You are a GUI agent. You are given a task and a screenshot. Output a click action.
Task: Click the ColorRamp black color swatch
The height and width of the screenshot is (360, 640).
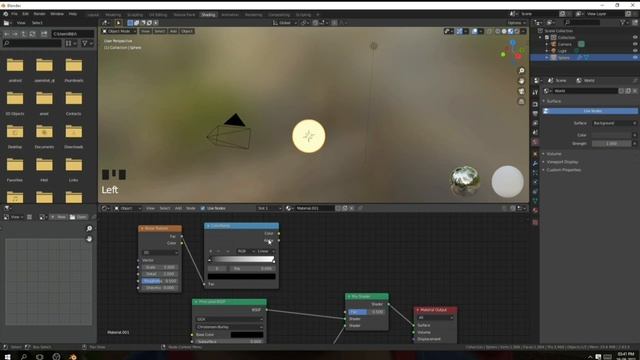(x=242, y=276)
